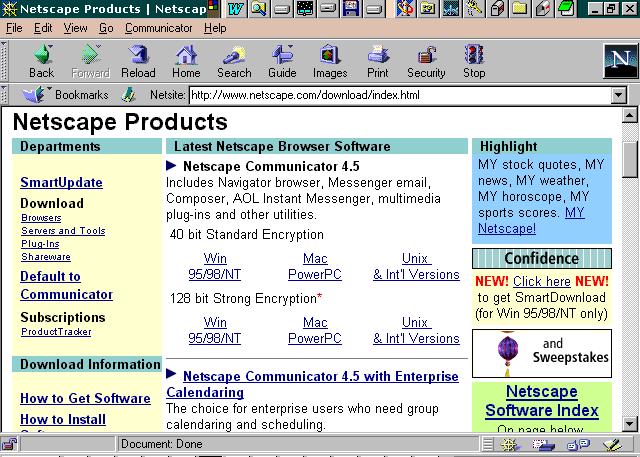Click Unix & Int'l Versions under 128 bit
This screenshot has height=457, width=640.
pos(416,331)
